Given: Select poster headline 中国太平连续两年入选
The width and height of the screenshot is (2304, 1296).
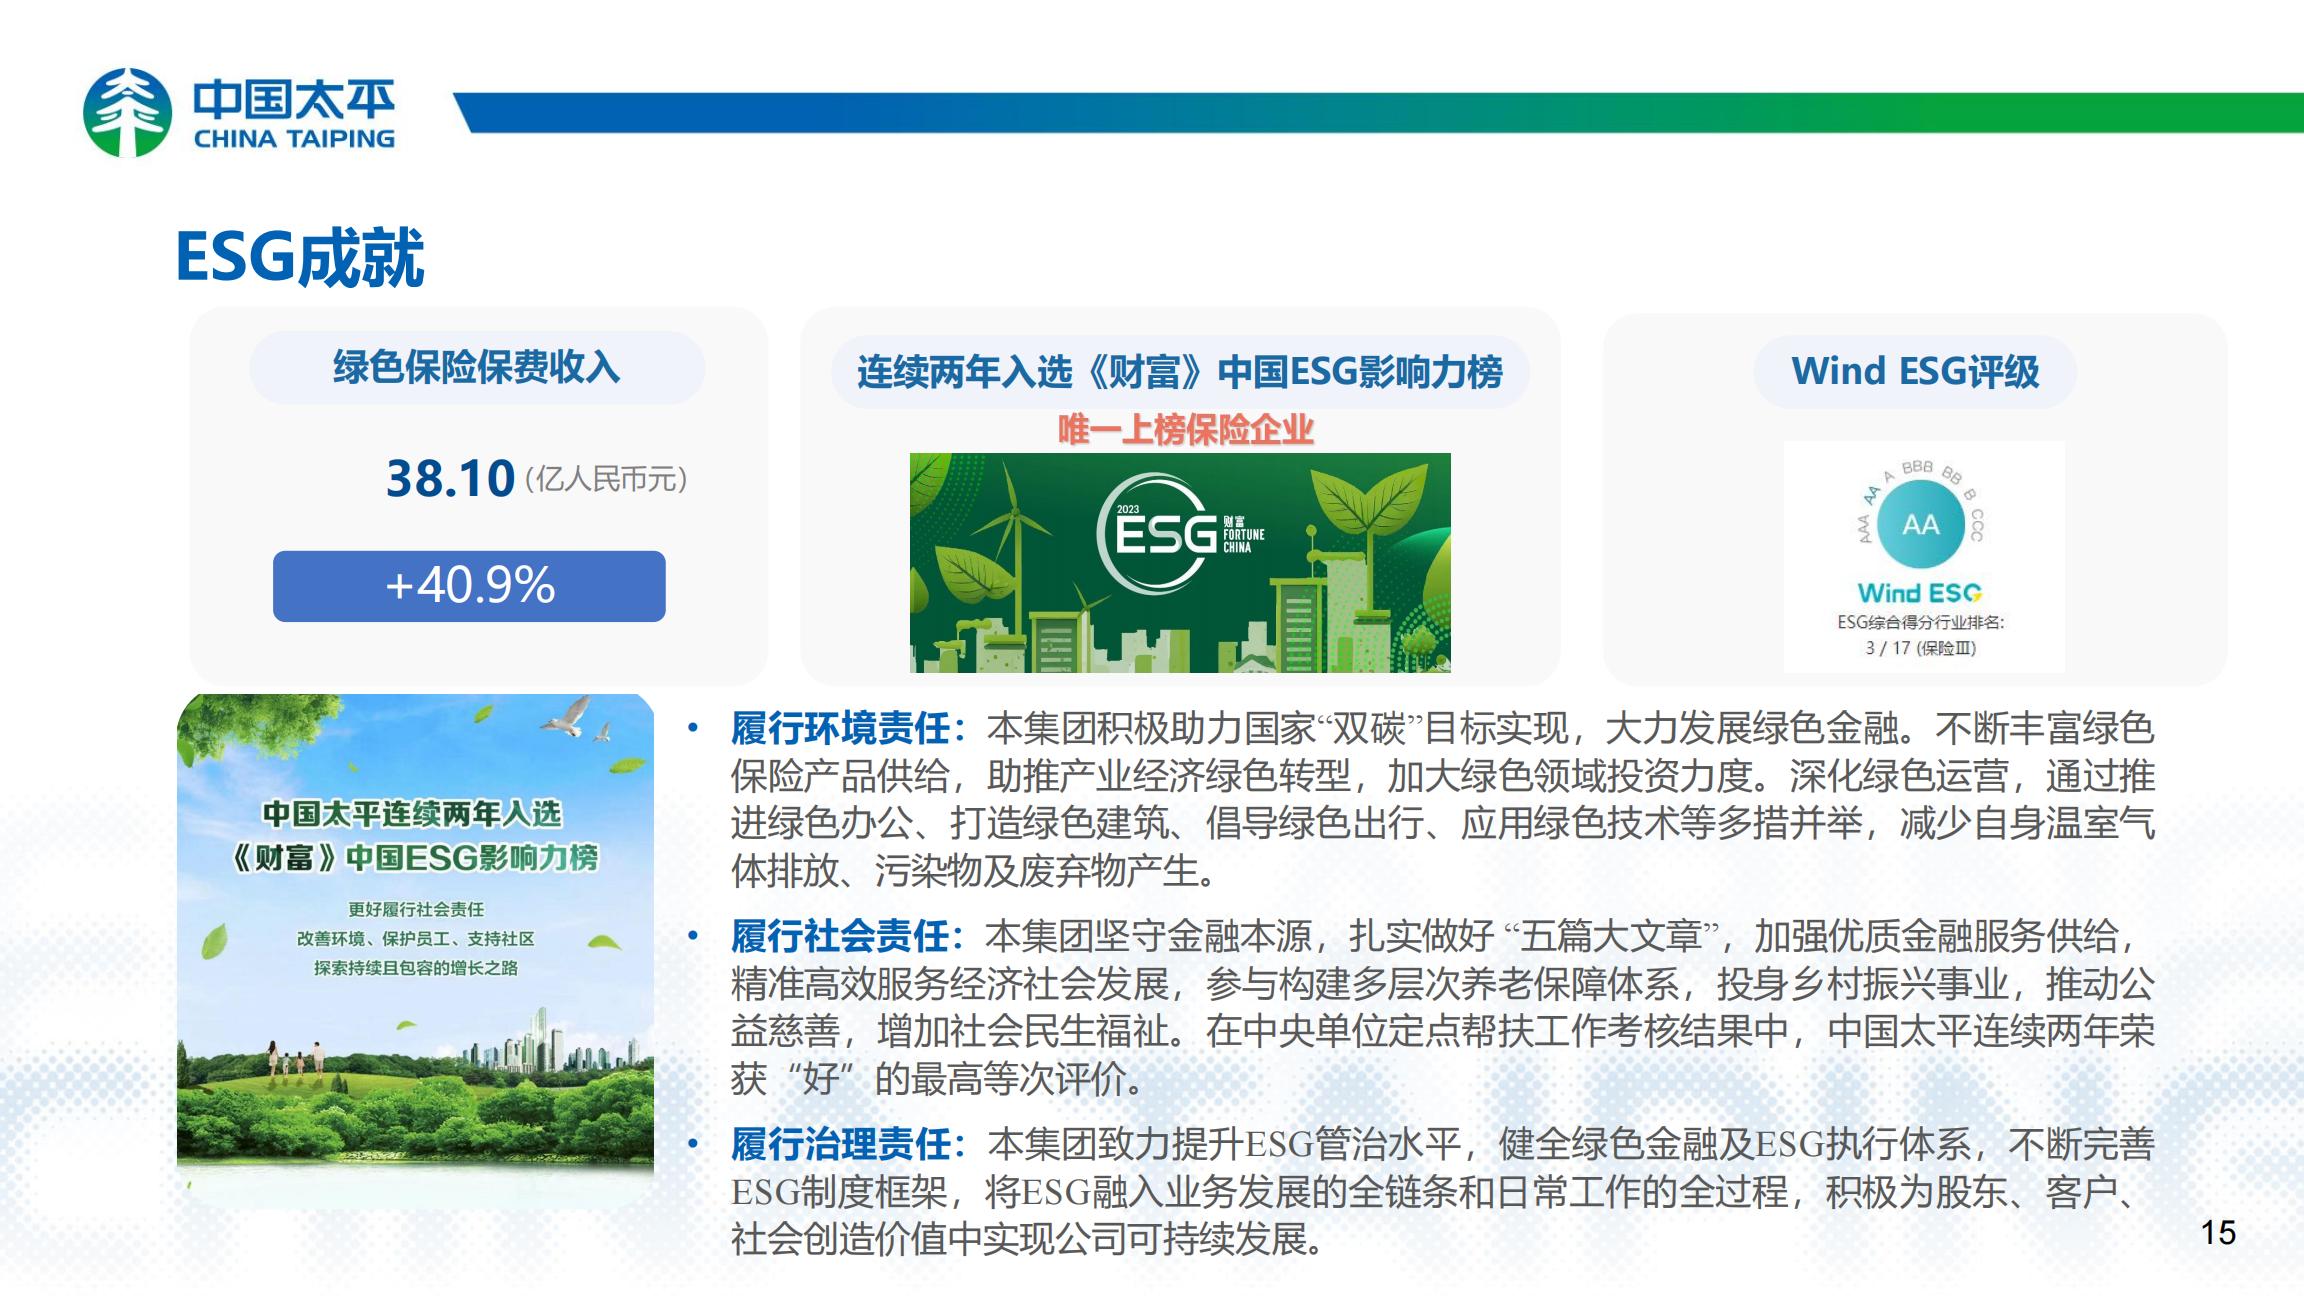Looking at the screenshot, I should click(412, 814).
